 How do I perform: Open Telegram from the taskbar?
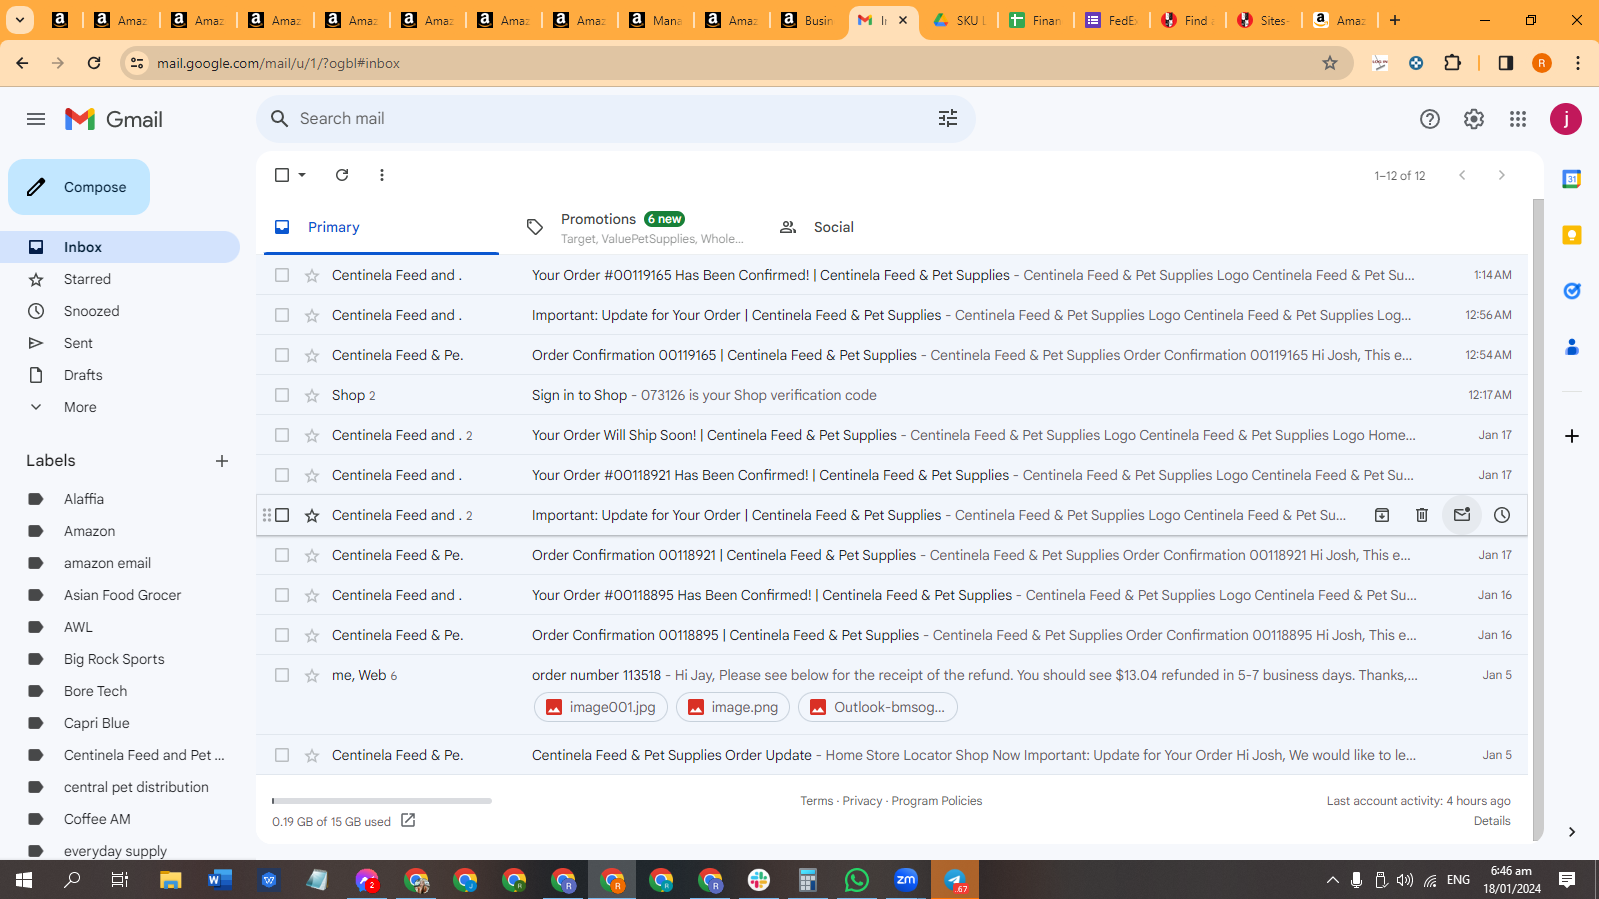click(x=955, y=880)
